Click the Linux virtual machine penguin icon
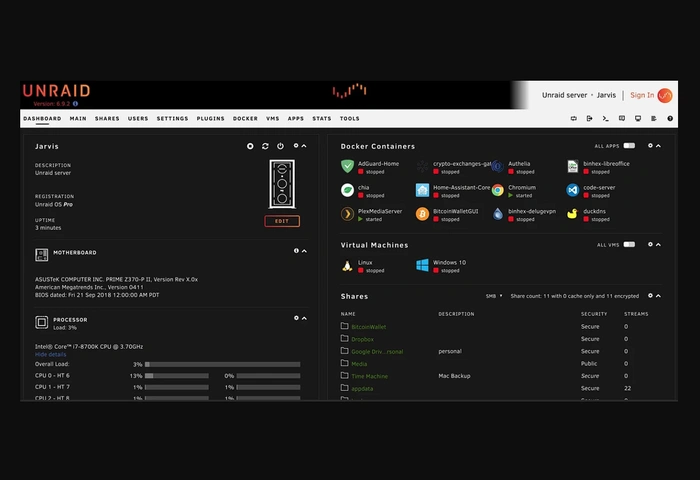The width and height of the screenshot is (700, 480). tap(347, 265)
